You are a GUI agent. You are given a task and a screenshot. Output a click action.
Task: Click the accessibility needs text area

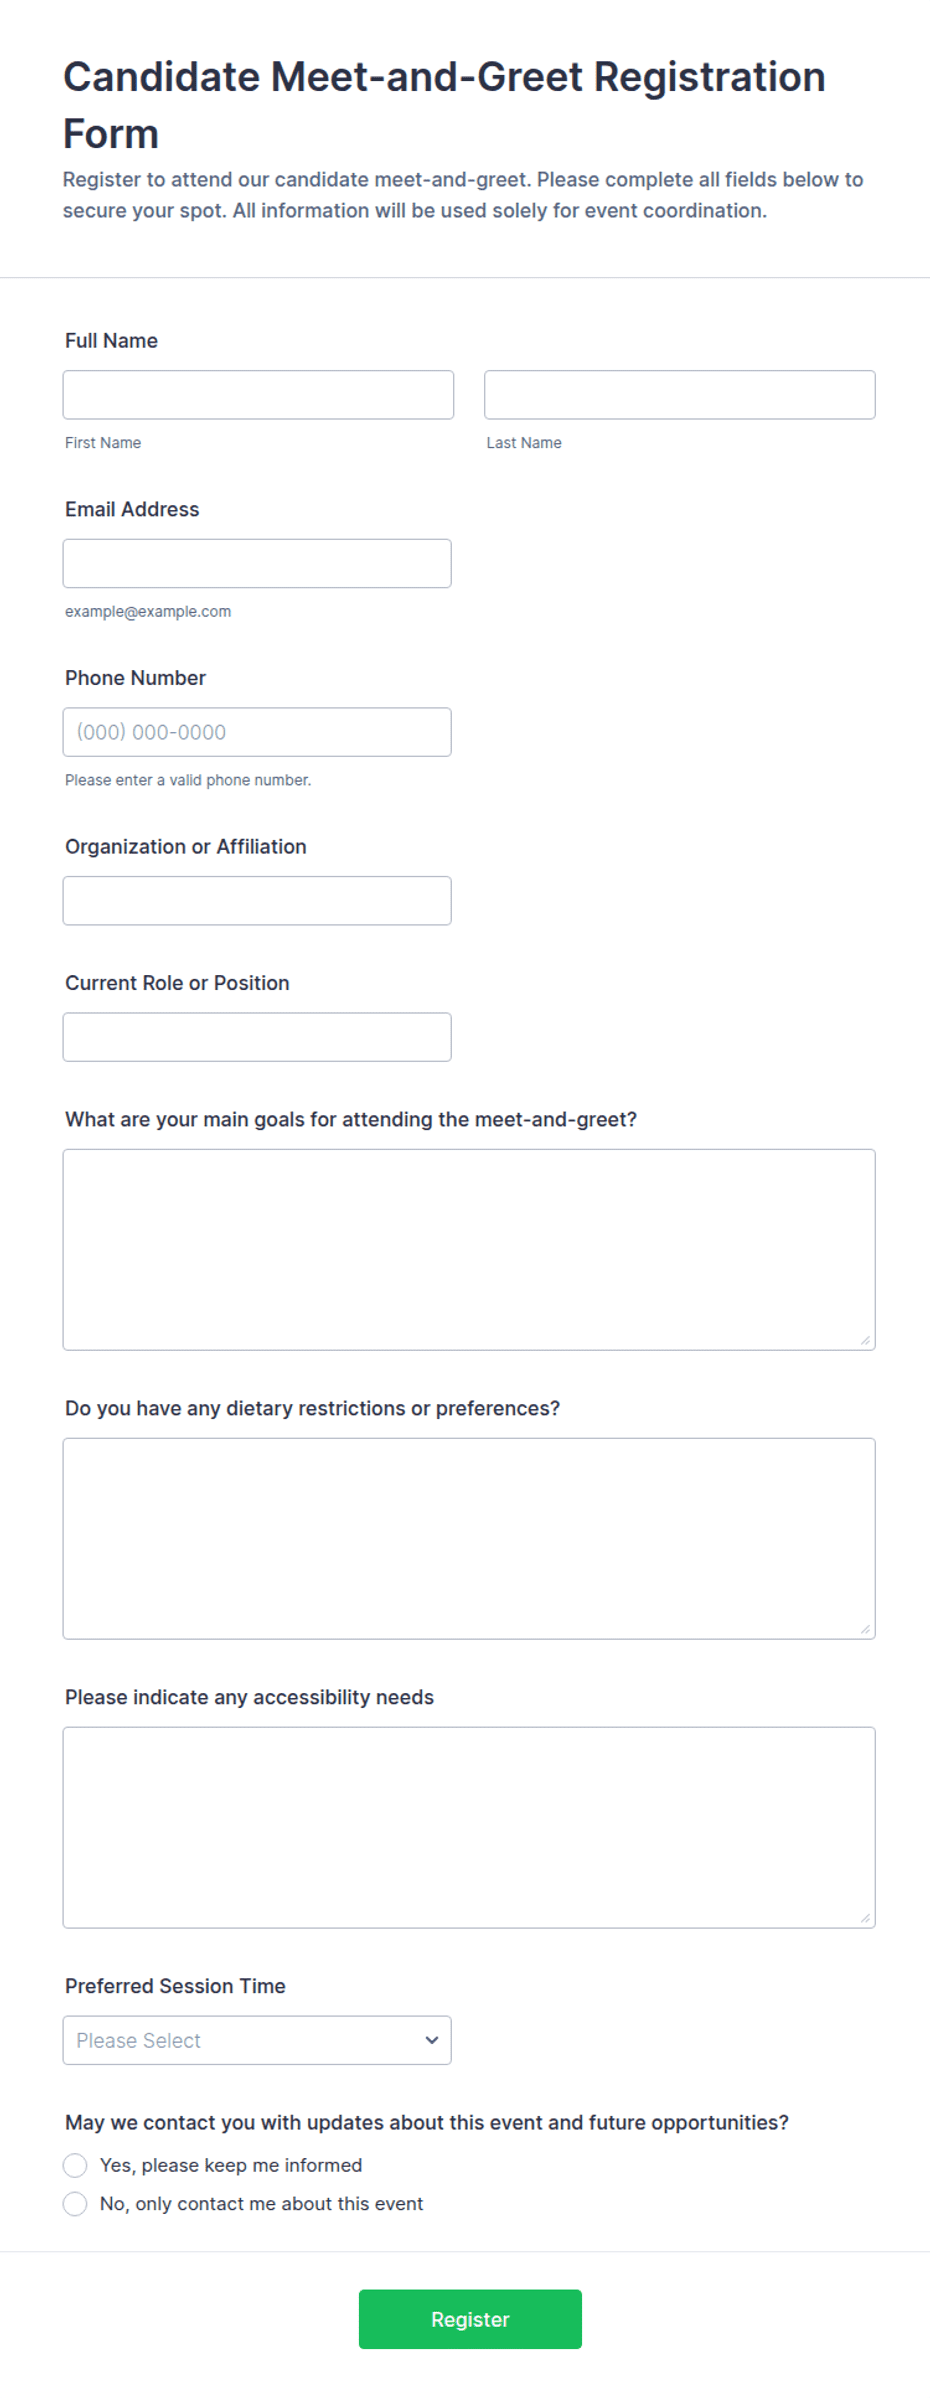(469, 1828)
